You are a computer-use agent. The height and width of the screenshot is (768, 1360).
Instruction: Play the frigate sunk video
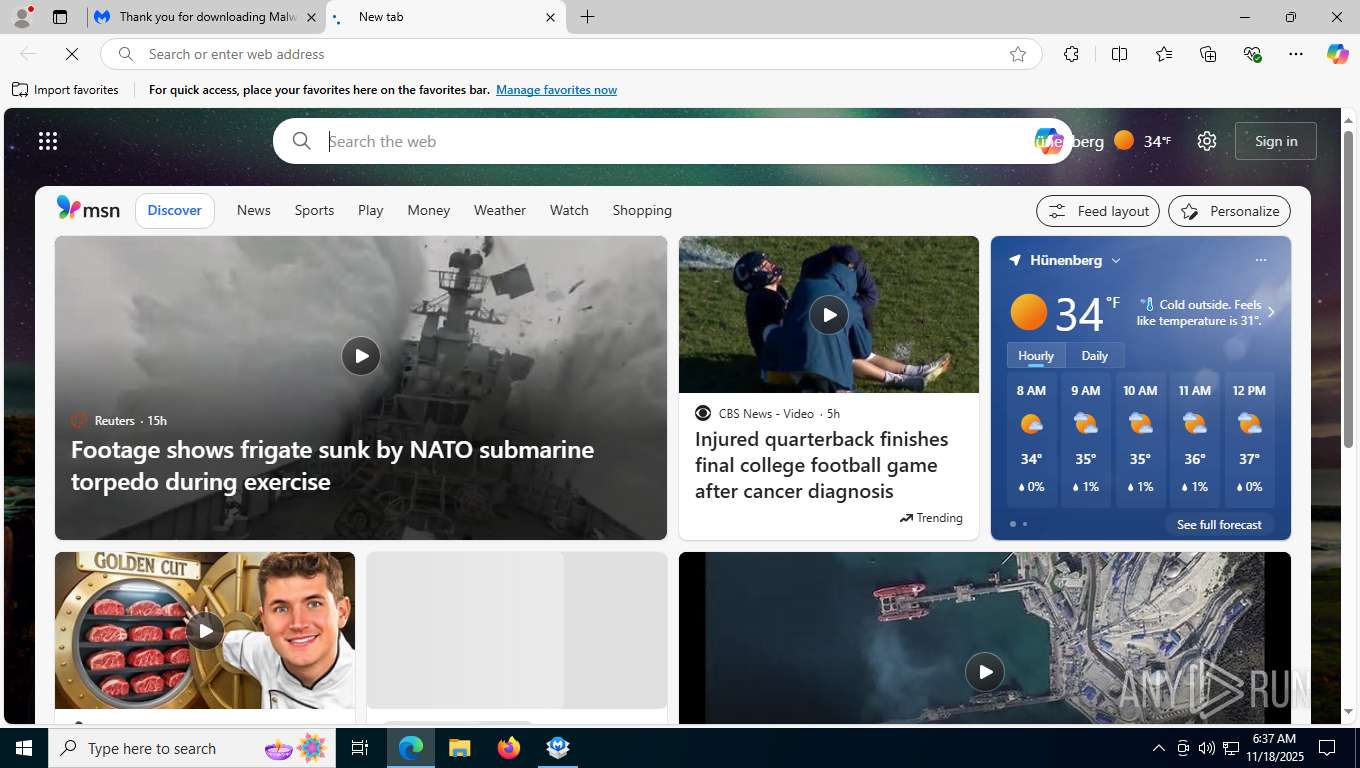(361, 356)
